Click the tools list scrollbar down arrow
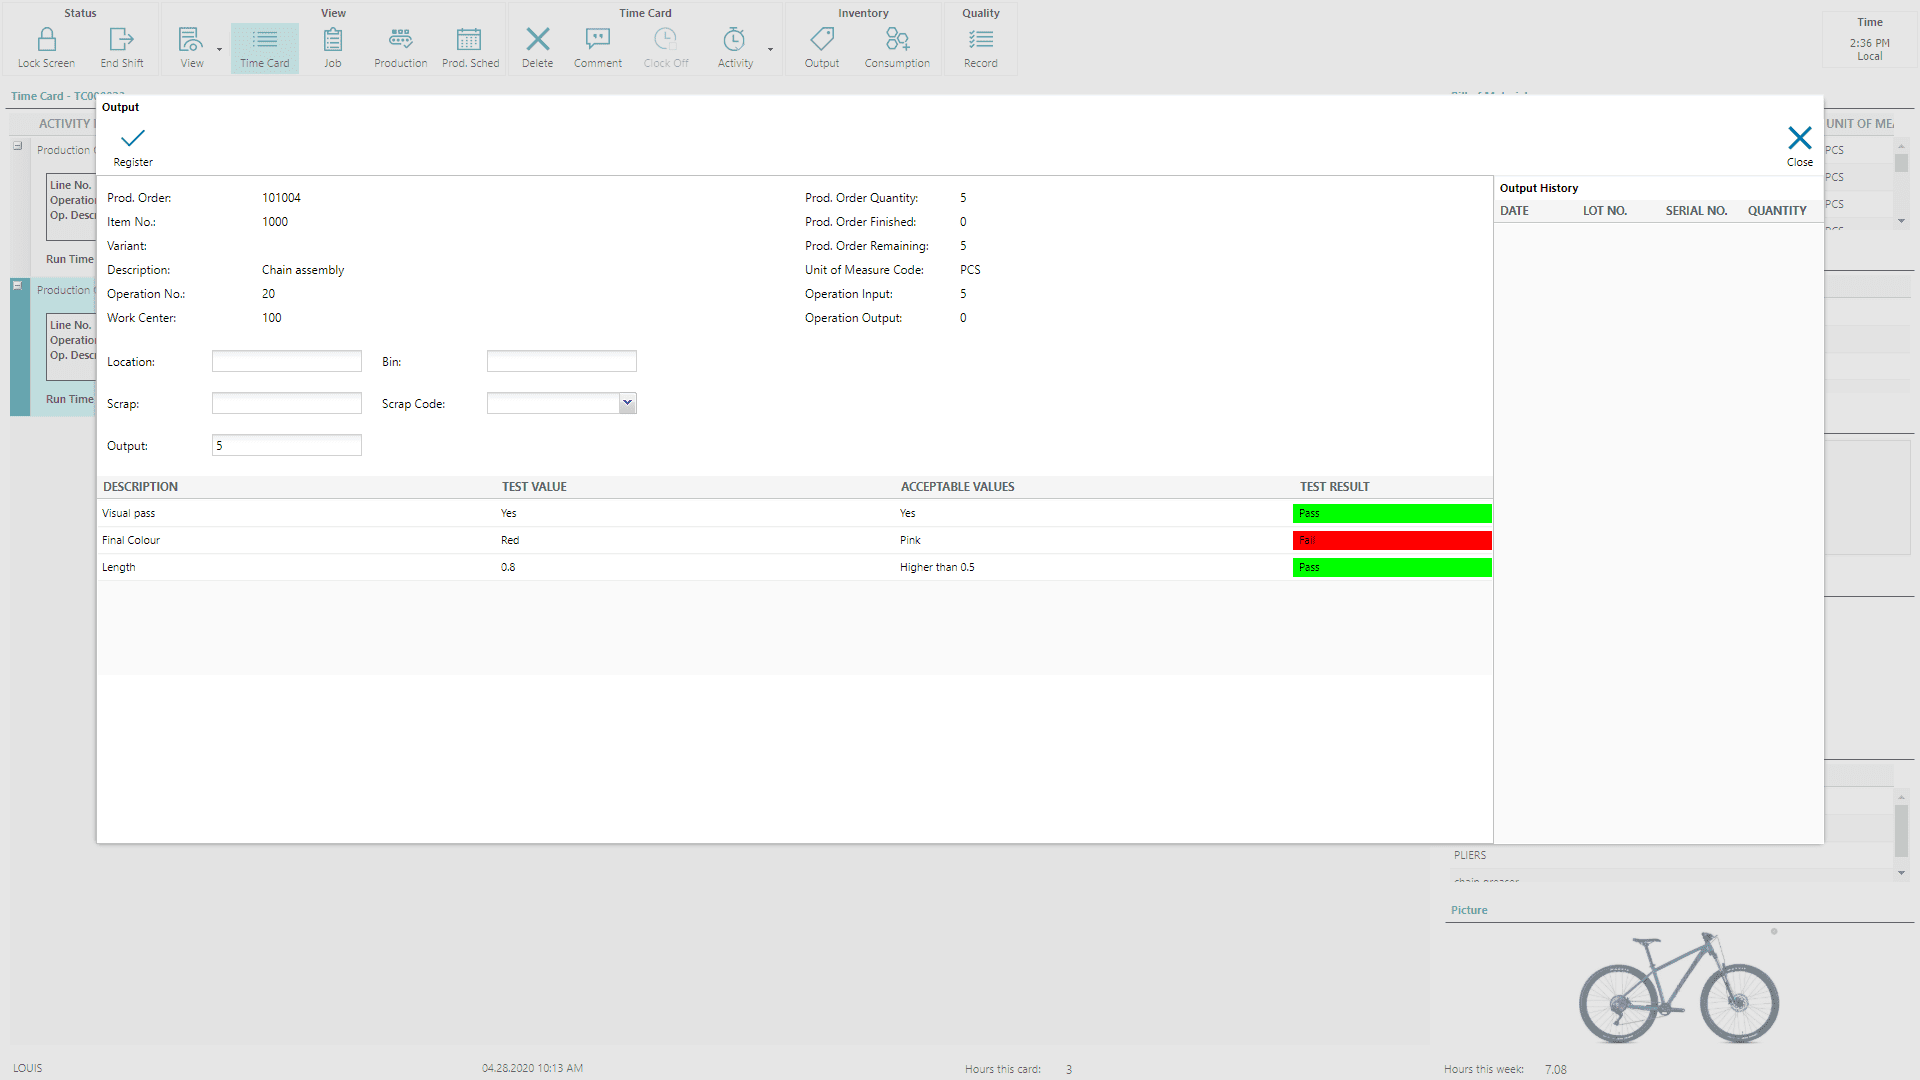 1901,873
